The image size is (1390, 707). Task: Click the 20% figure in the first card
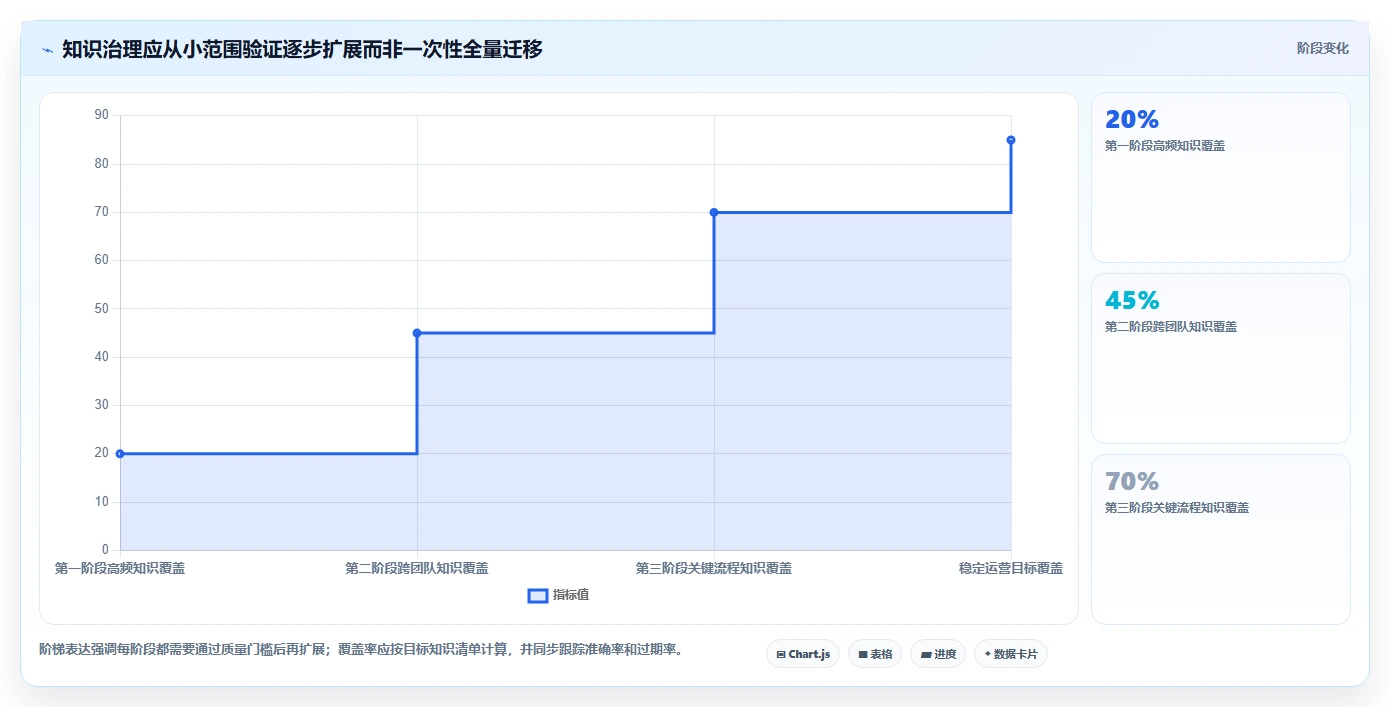[x=1132, y=120]
